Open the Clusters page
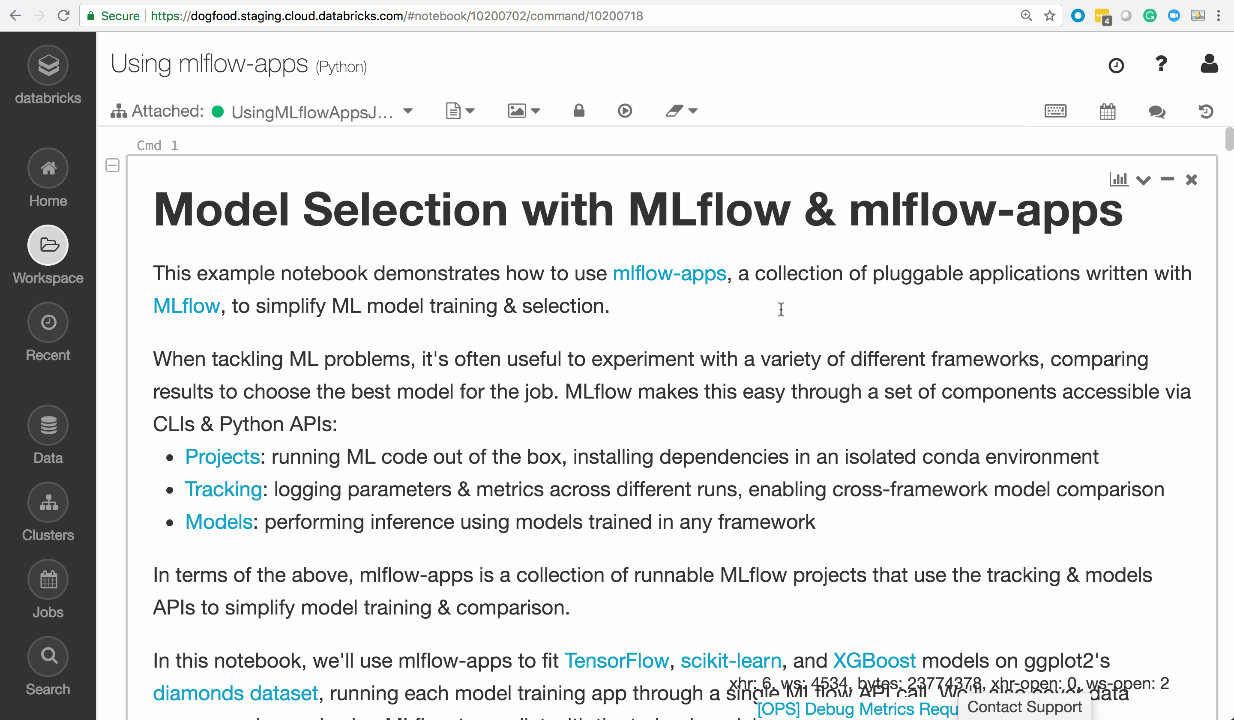 coord(48,513)
